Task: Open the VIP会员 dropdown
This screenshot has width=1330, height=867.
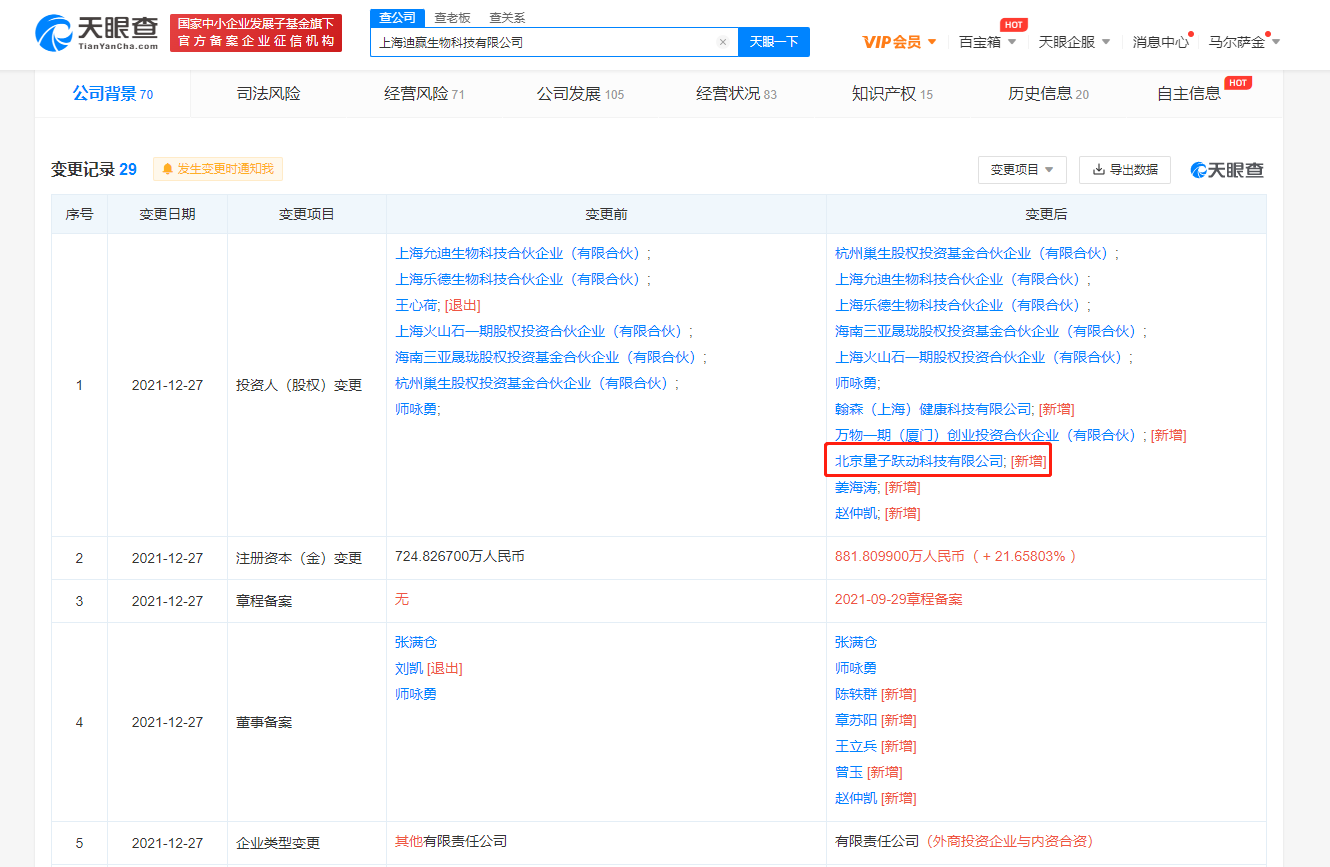Action: pos(900,42)
